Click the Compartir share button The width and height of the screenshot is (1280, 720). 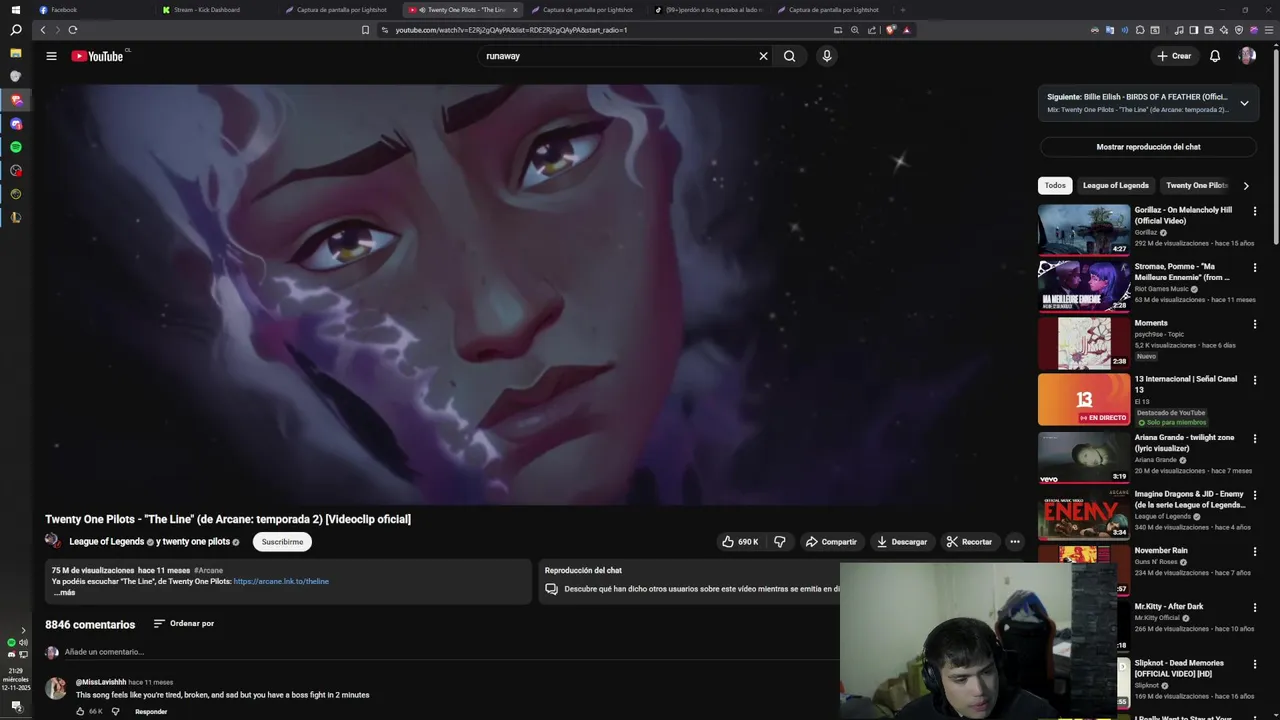(831, 542)
